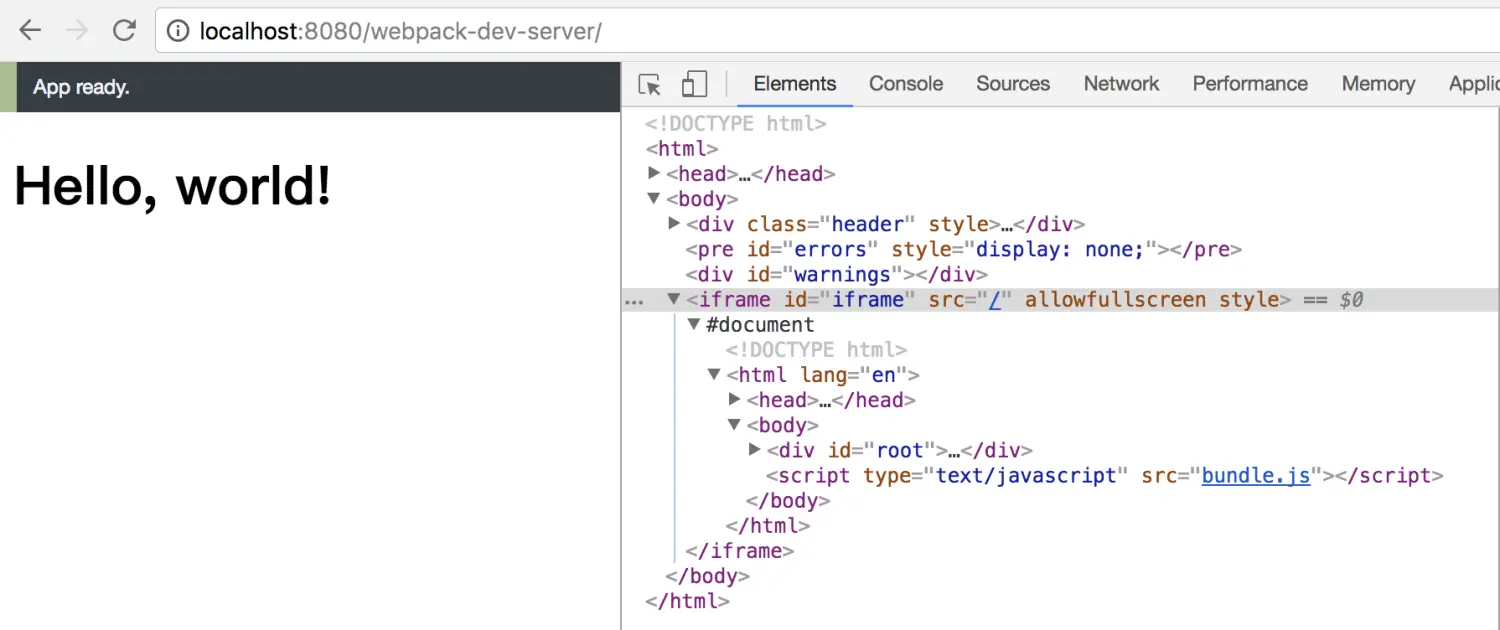Screen dimensions: 1500x630
Task: Follow the iframe src "/" link
Action: coord(995,299)
